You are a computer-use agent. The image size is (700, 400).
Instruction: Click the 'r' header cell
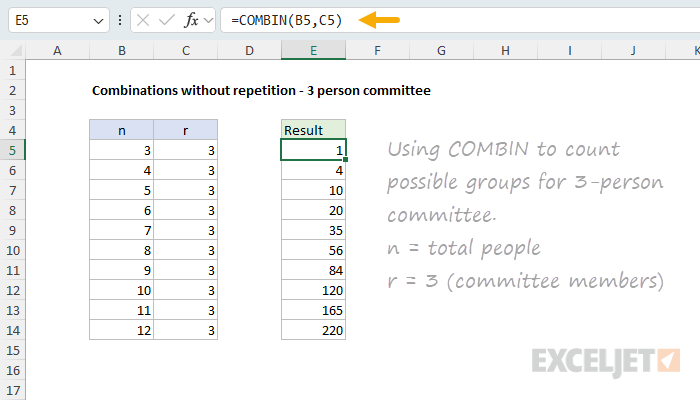point(186,130)
